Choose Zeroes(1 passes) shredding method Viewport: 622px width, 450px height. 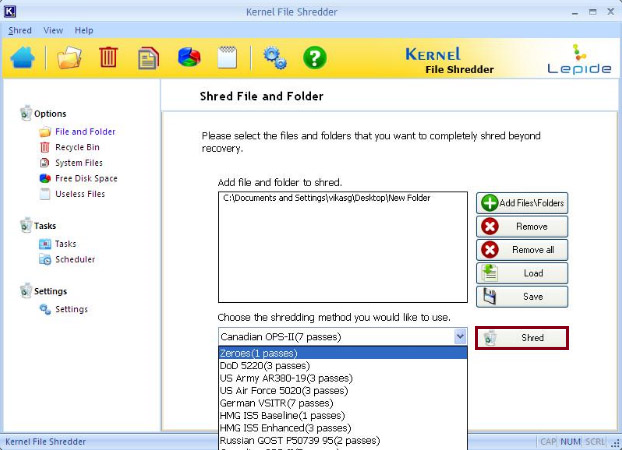click(x=343, y=353)
